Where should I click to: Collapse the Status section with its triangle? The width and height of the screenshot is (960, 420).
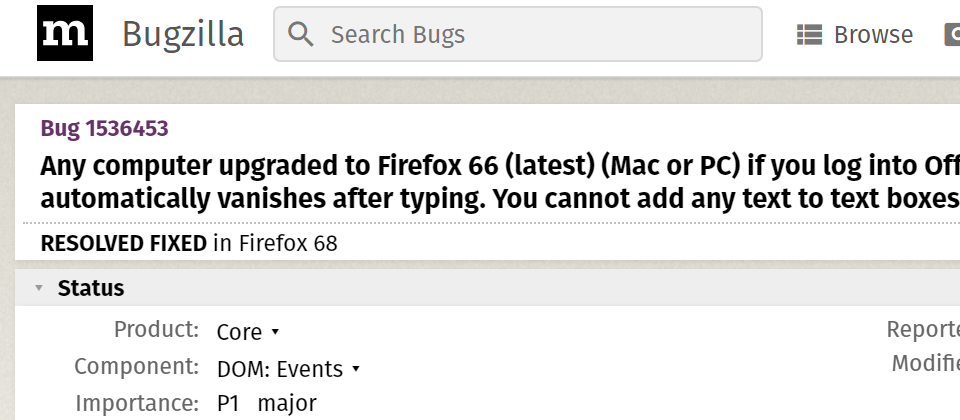point(39,288)
